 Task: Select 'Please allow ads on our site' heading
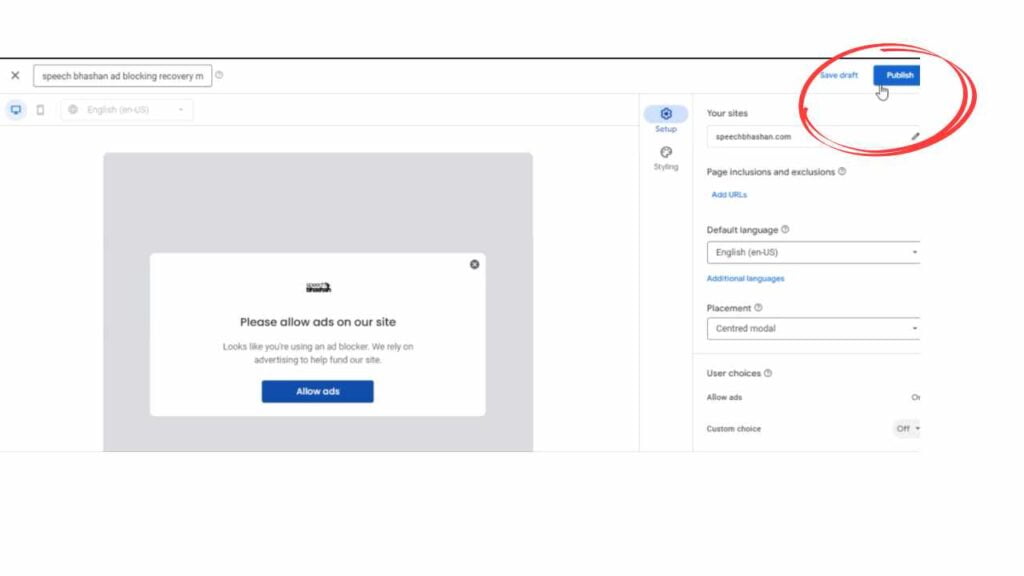(317, 322)
